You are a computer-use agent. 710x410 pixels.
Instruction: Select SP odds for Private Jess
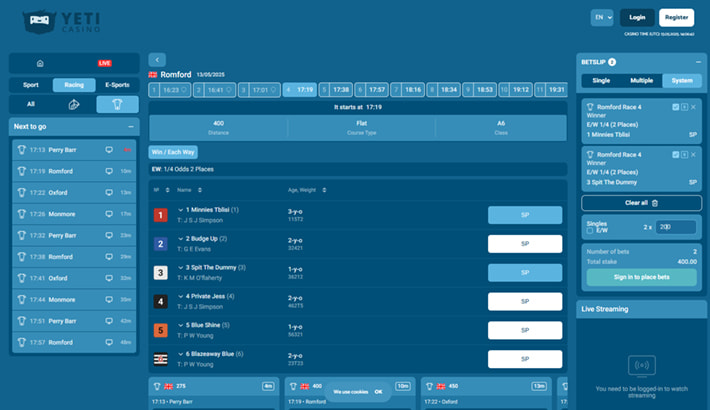[525, 301]
